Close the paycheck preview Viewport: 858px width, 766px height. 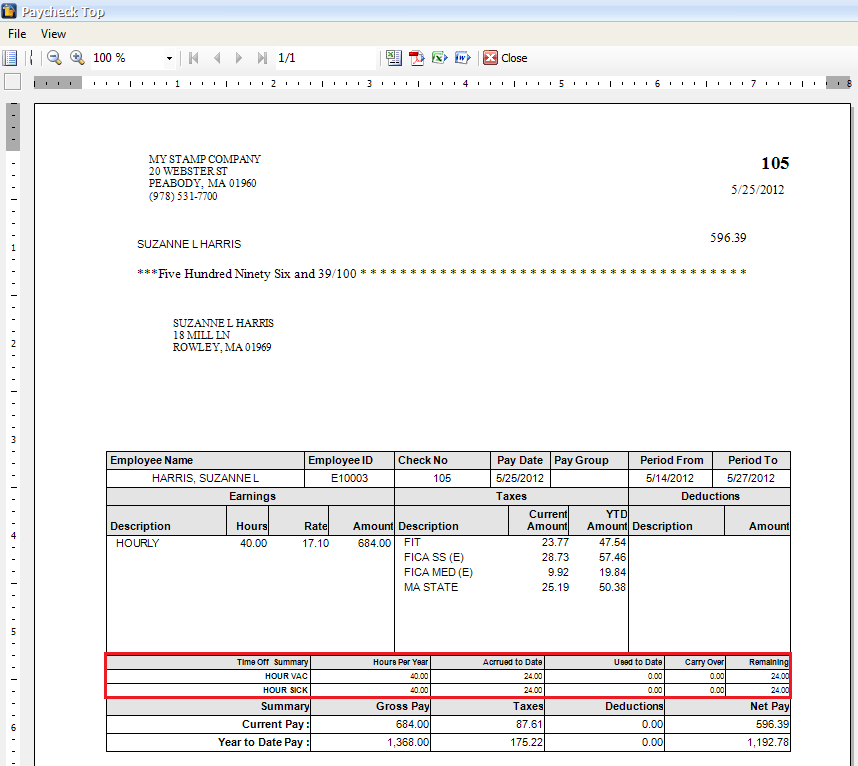pos(505,57)
